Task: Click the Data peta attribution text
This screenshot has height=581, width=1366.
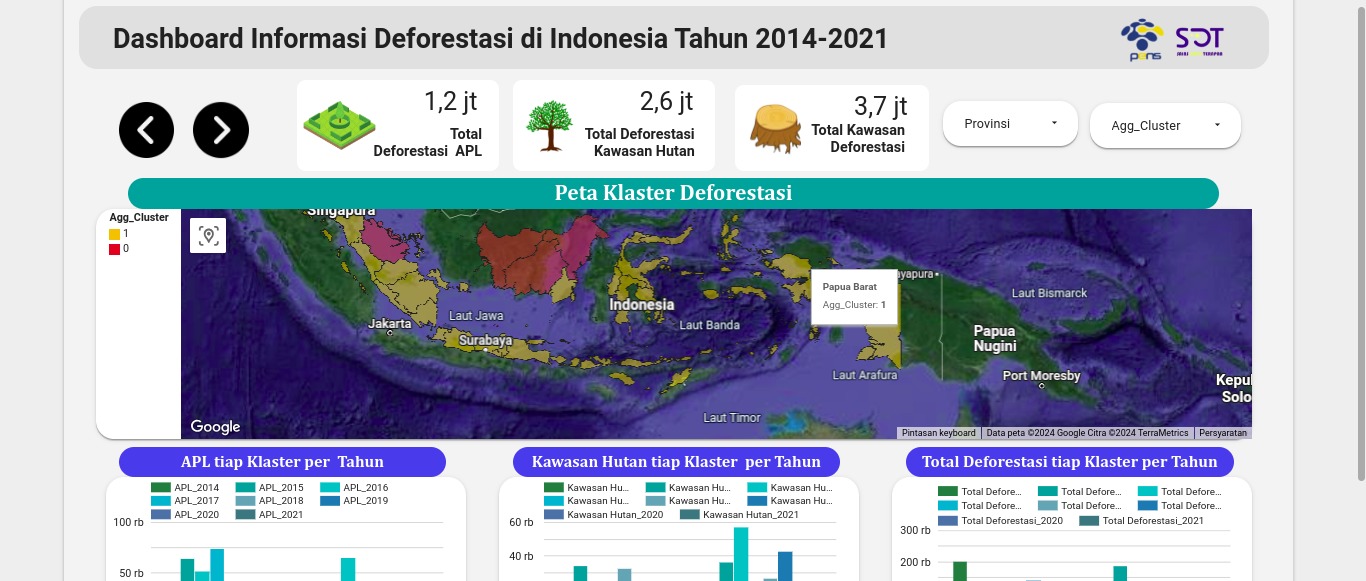Action: pyautogui.click(x=1087, y=432)
